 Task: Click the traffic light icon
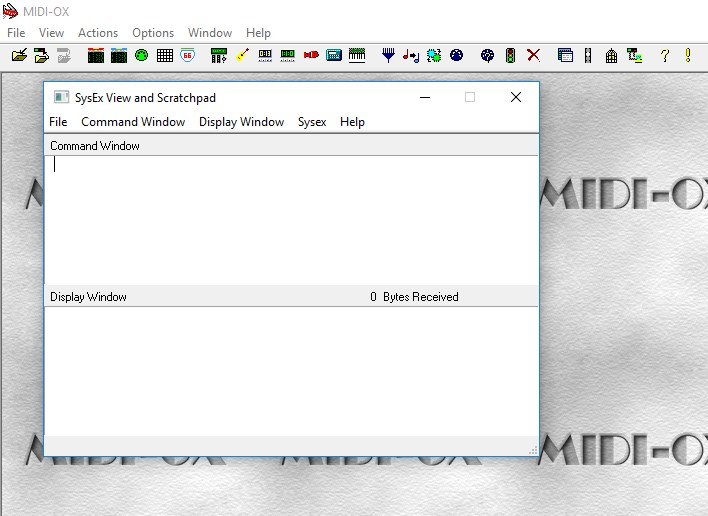[511, 56]
